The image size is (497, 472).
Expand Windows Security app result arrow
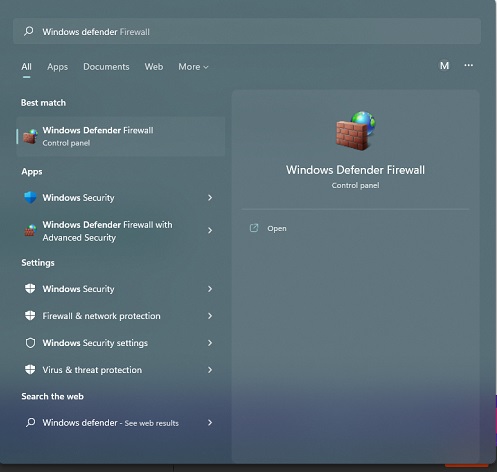[210, 198]
